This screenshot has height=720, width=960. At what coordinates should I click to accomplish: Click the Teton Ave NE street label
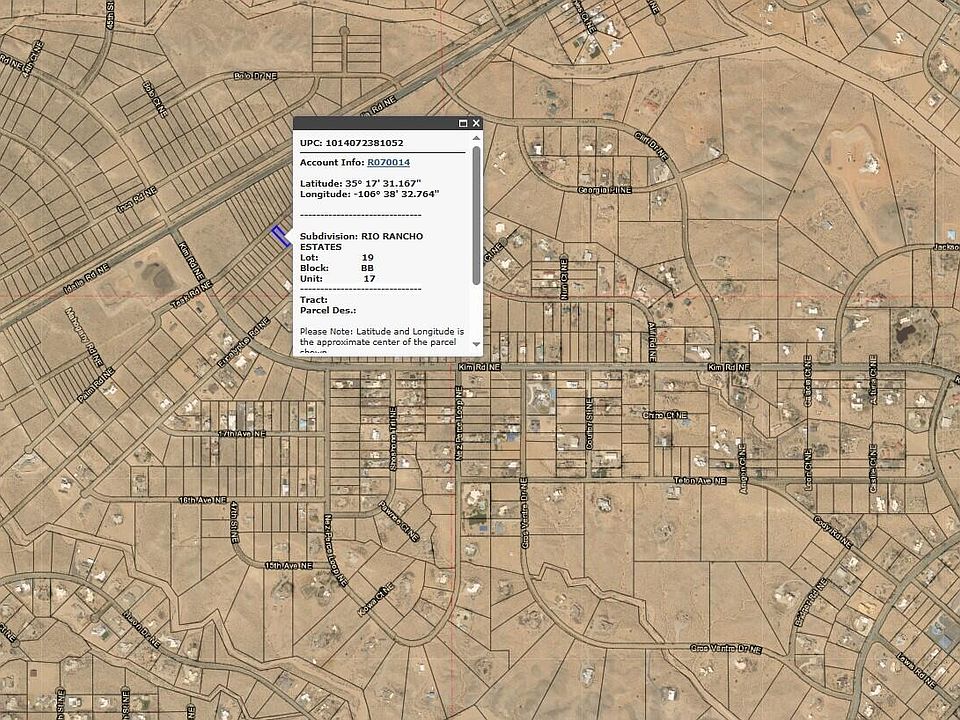[x=700, y=481]
